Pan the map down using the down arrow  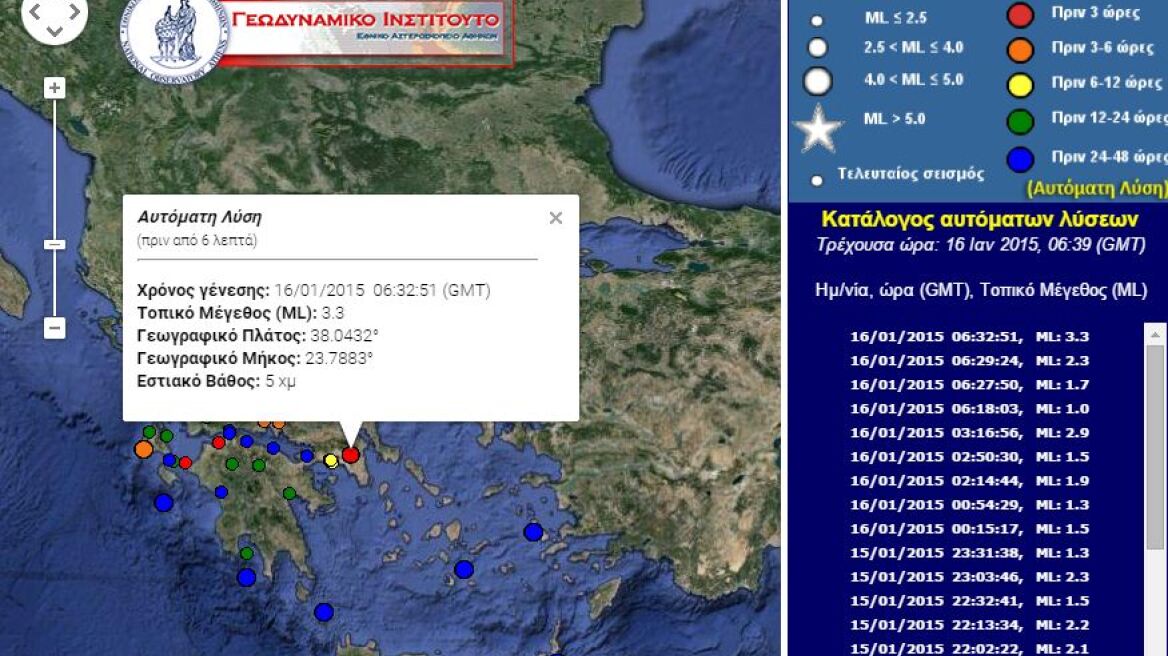click(x=54, y=30)
